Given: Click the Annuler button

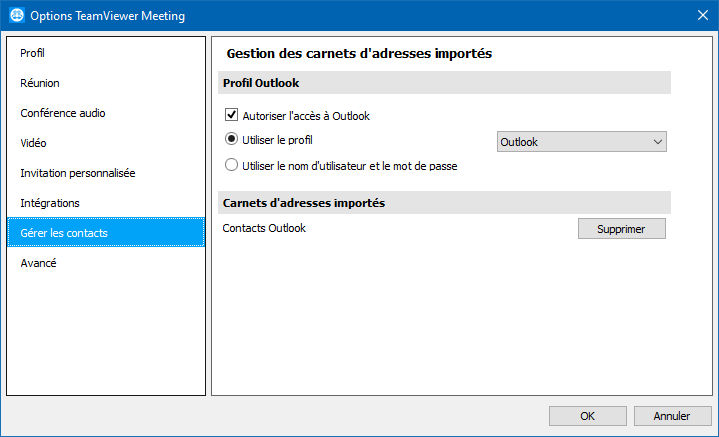Looking at the screenshot, I should (672, 416).
